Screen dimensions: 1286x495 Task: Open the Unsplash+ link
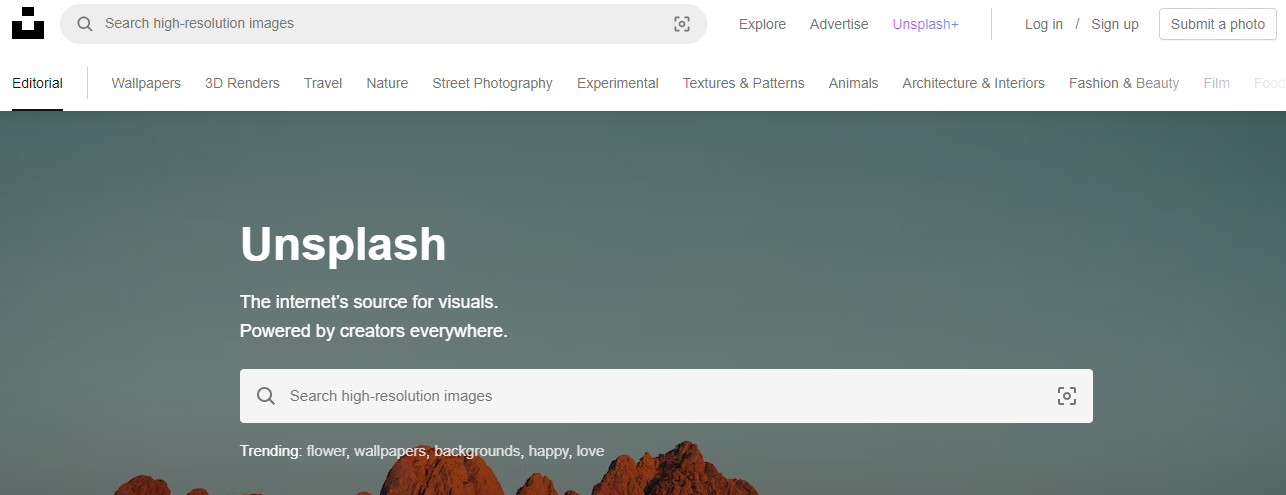tap(926, 24)
